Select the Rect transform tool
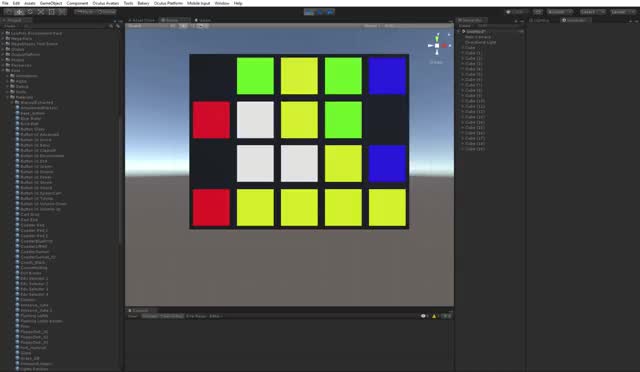The height and width of the screenshot is (372, 640). [x=51, y=12]
